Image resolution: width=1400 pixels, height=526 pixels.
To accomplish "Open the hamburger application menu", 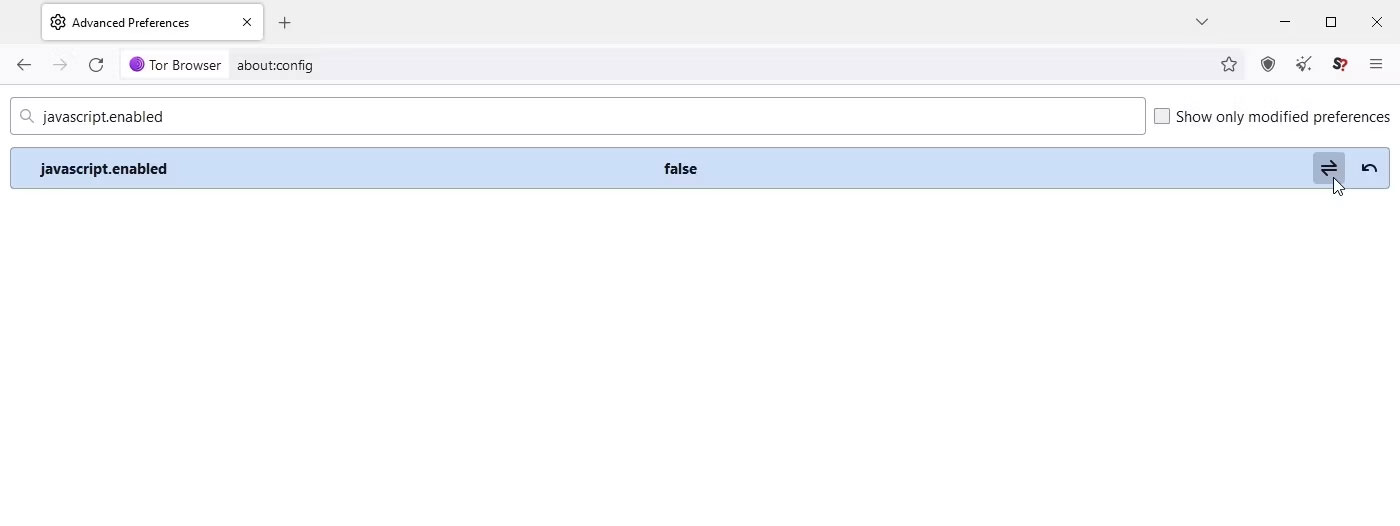I will 1376,65.
